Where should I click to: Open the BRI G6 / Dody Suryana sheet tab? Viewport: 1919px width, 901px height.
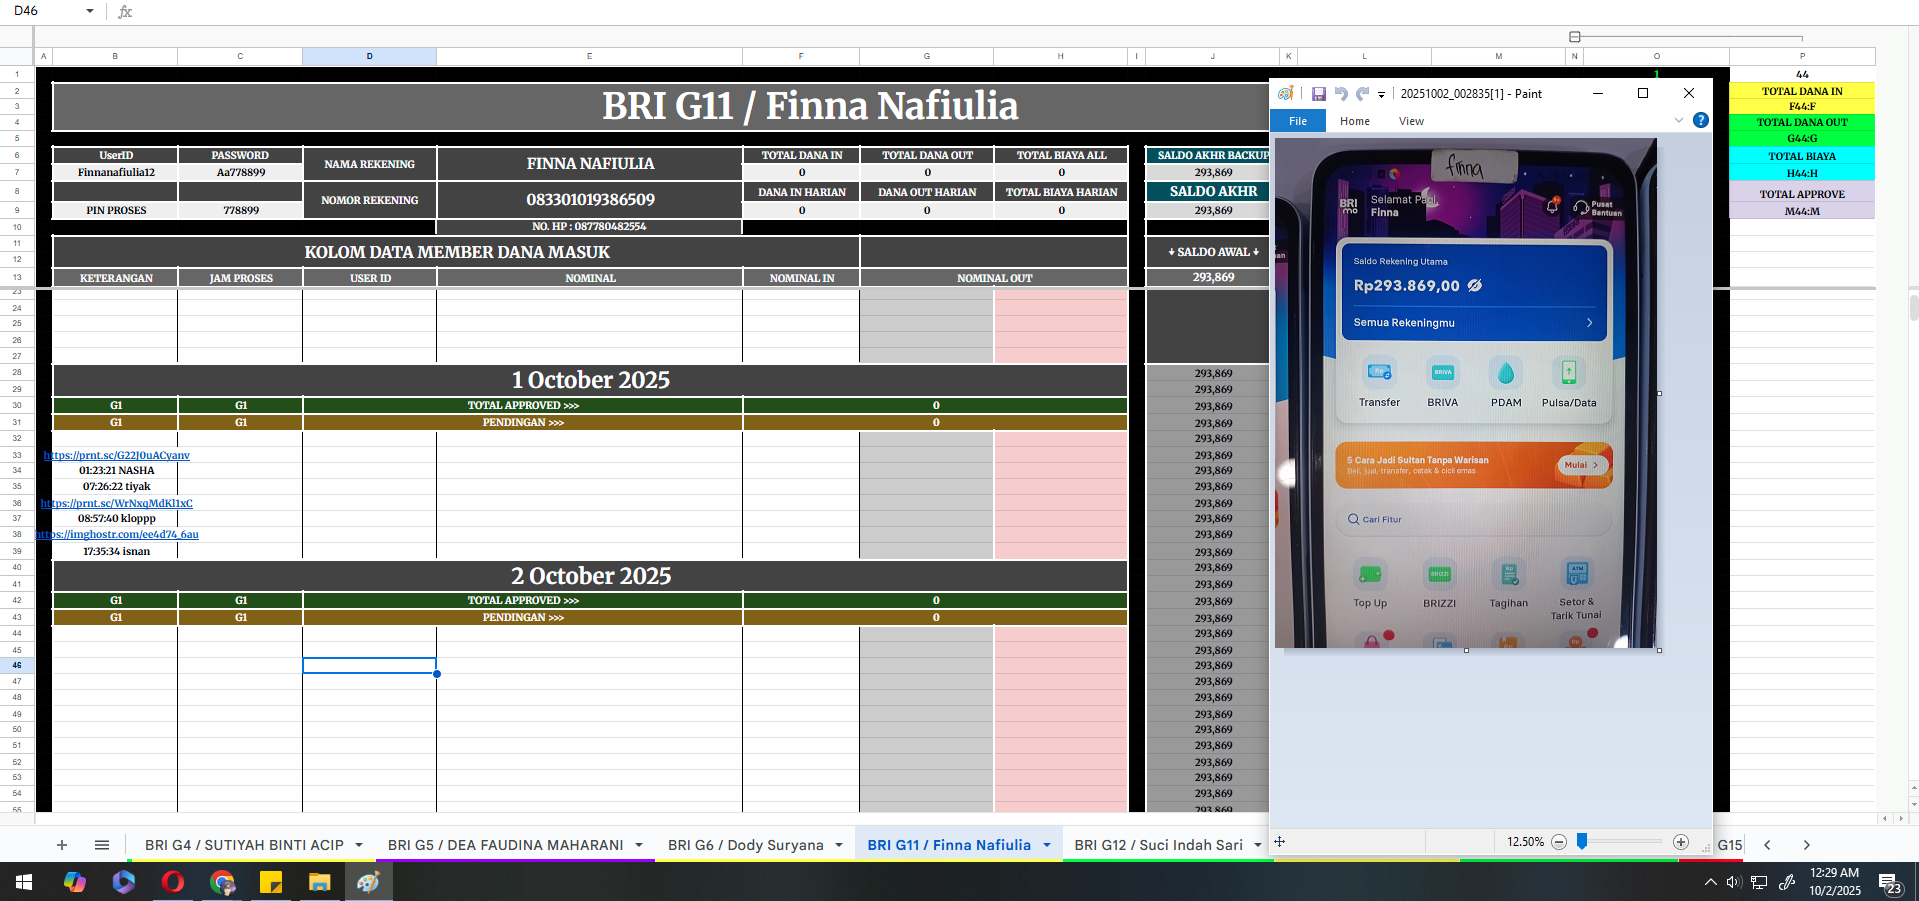[x=746, y=845]
